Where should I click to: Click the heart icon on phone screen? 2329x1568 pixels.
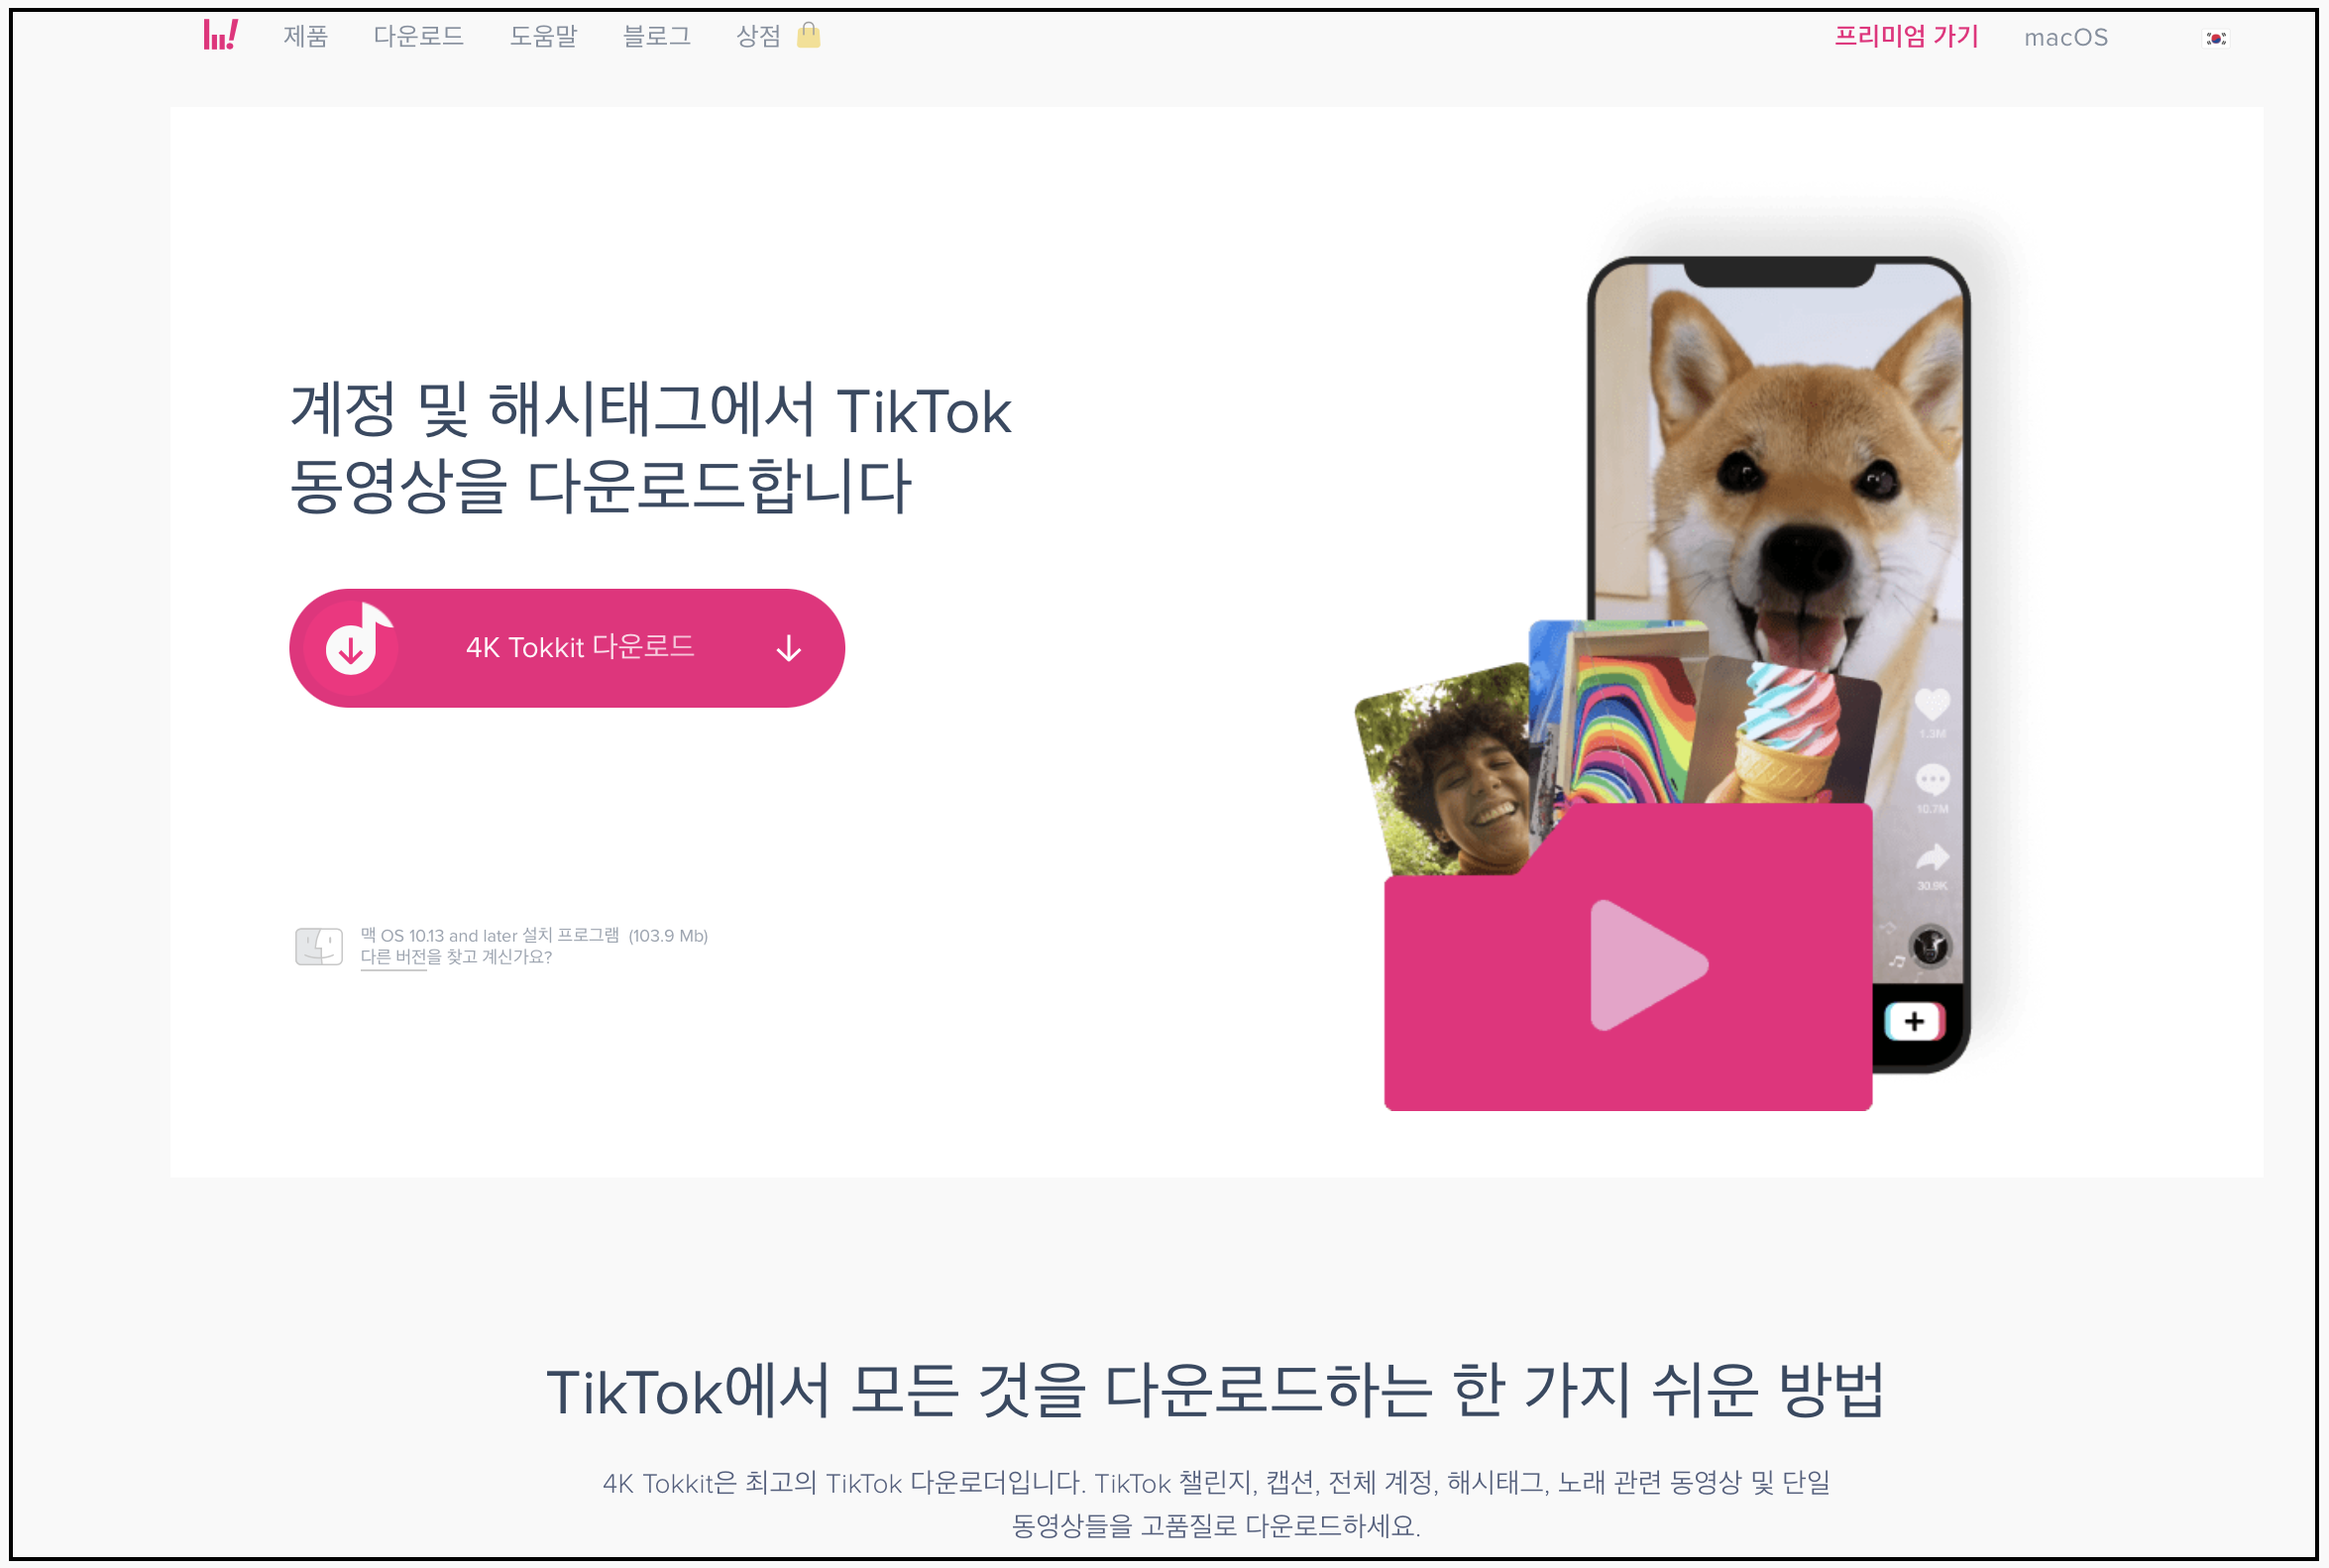[1932, 704]
